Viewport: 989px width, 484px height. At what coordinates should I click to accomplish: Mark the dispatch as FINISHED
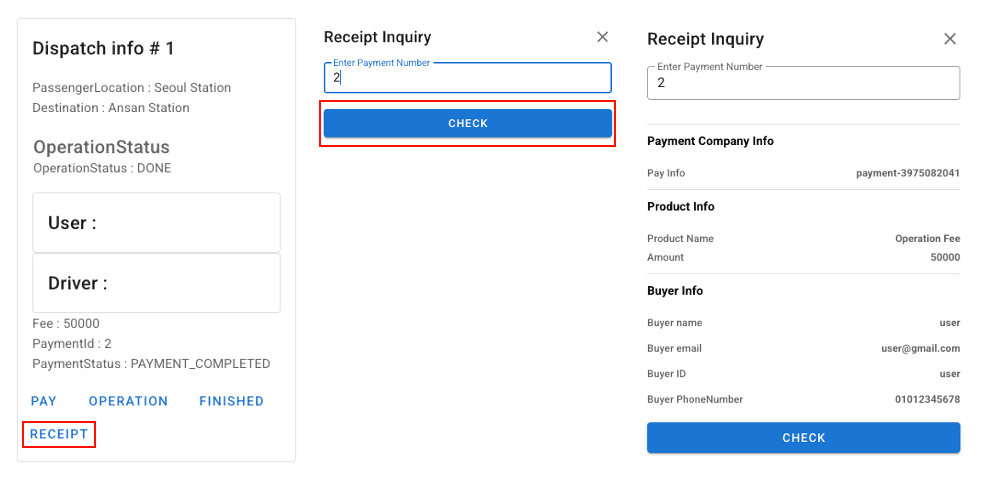pyautogui.click(x=231, y=401)
